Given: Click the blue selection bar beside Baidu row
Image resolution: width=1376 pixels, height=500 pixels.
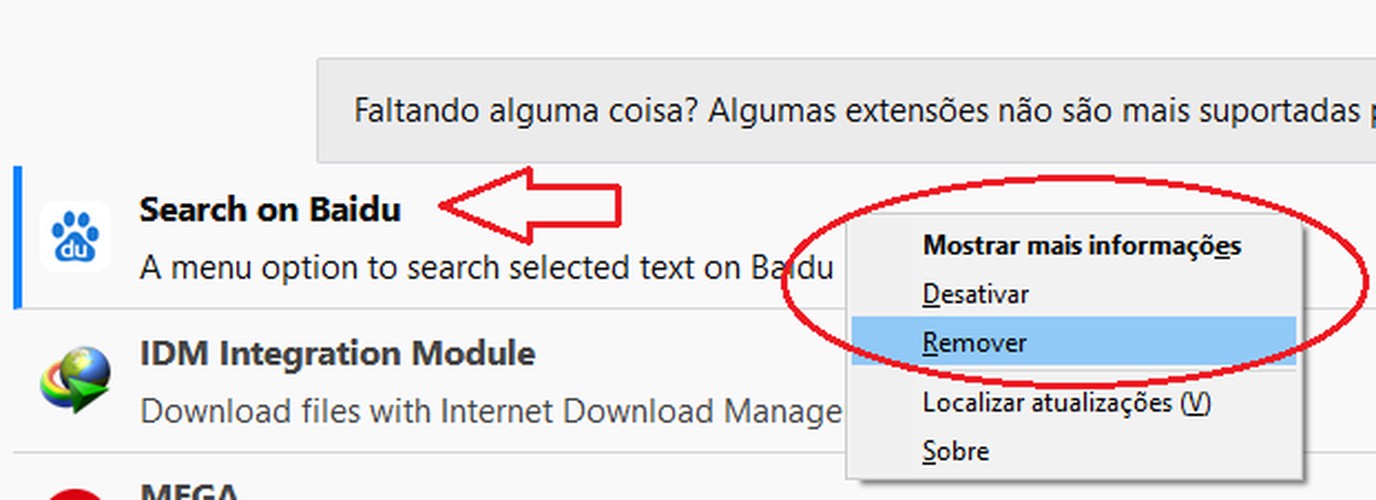Looking at the screenshot, I should pyautogui.click(x=17, y=237).
